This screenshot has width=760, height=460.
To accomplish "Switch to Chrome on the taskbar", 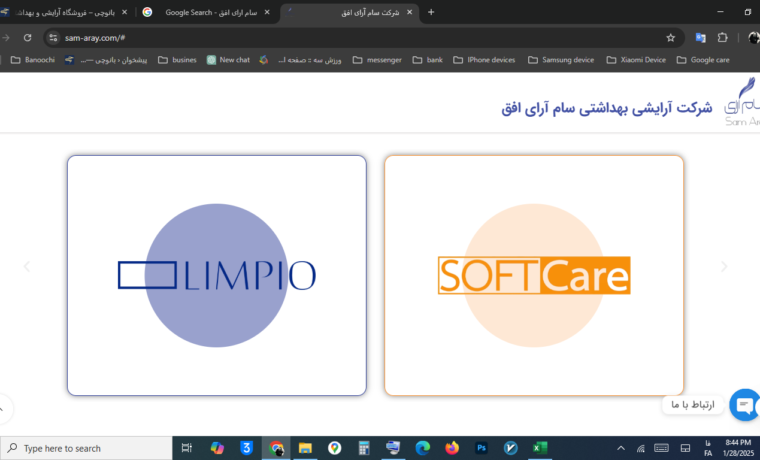I will tap(276, 448).
